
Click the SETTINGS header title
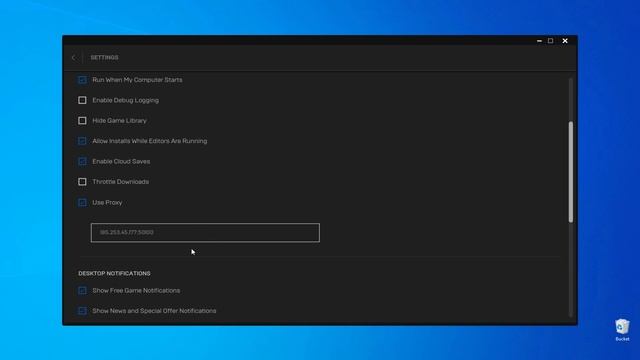pos(104,58)
